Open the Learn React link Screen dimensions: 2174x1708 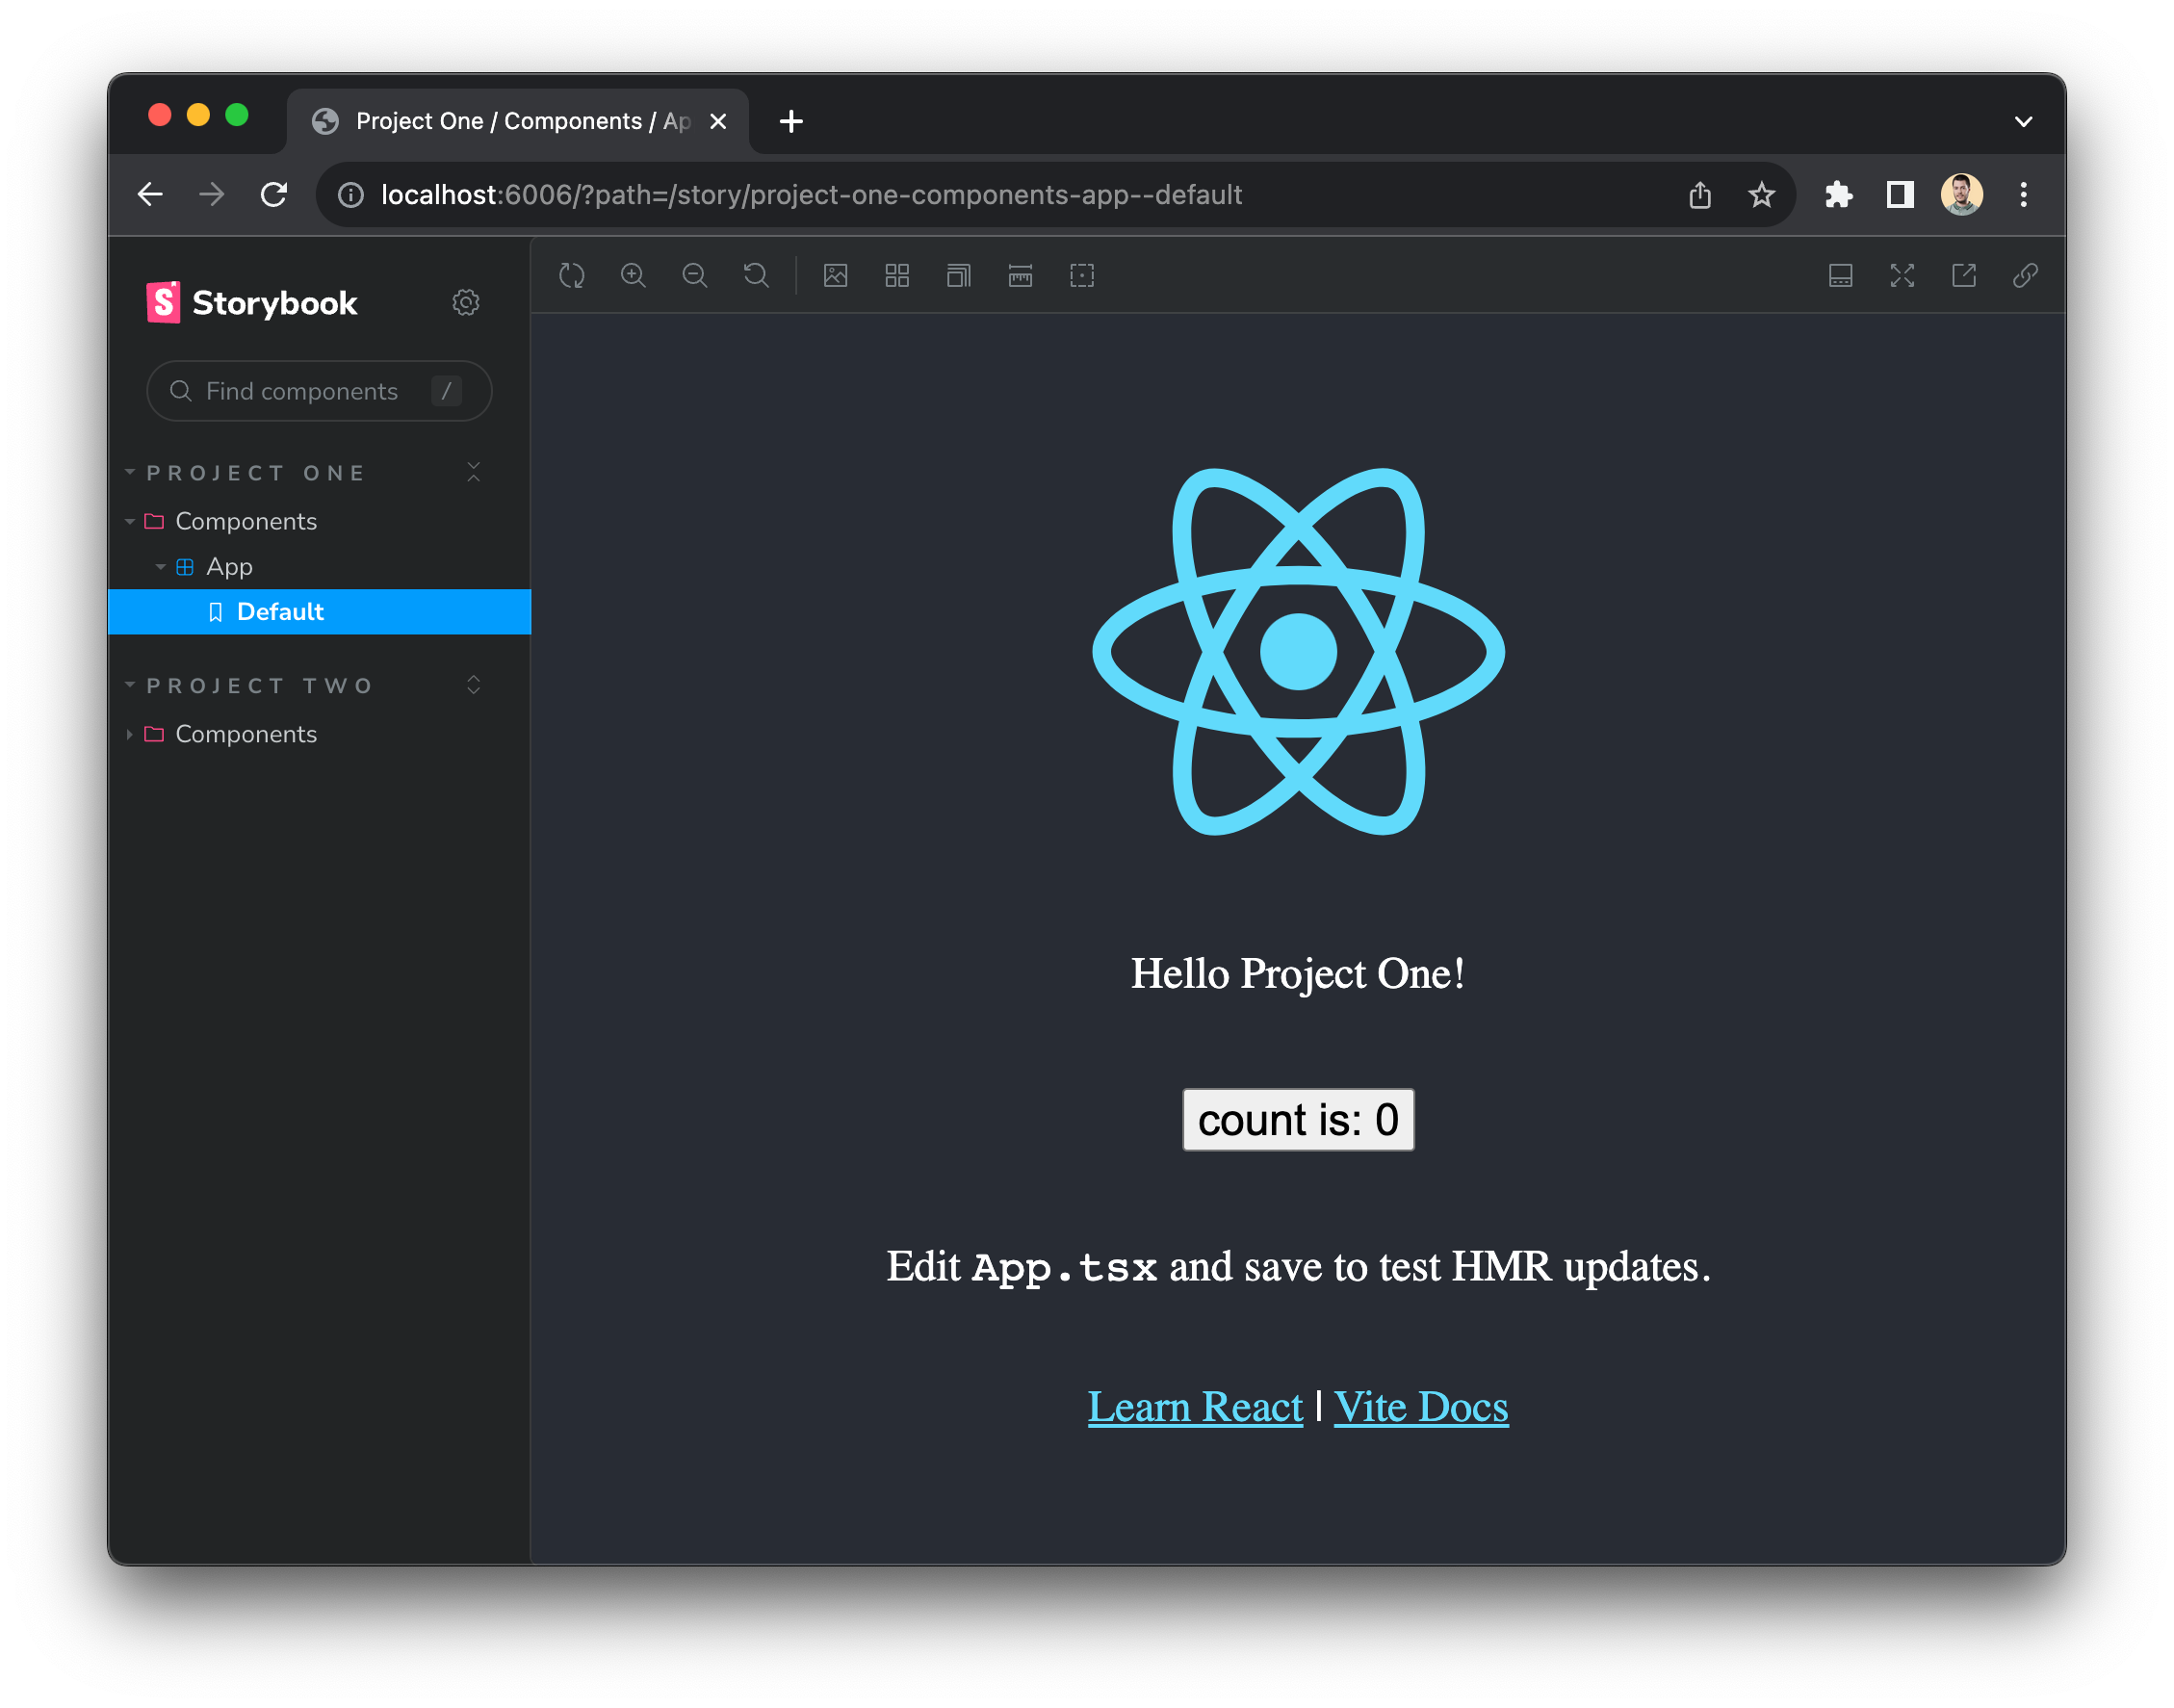(1195, 1406)
